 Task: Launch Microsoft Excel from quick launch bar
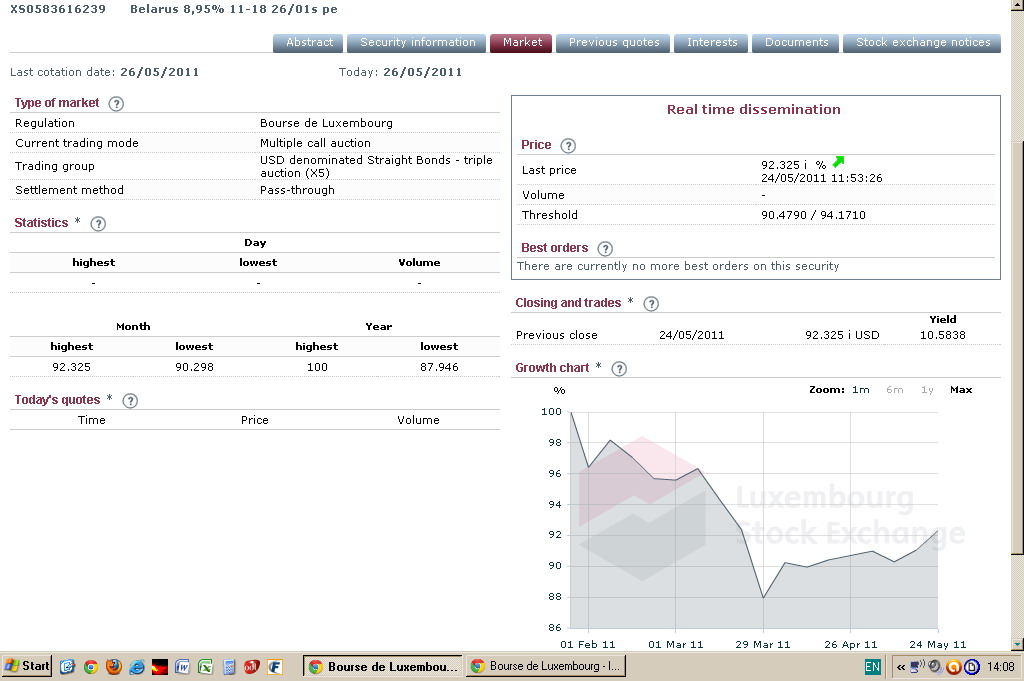click(205, 667)
